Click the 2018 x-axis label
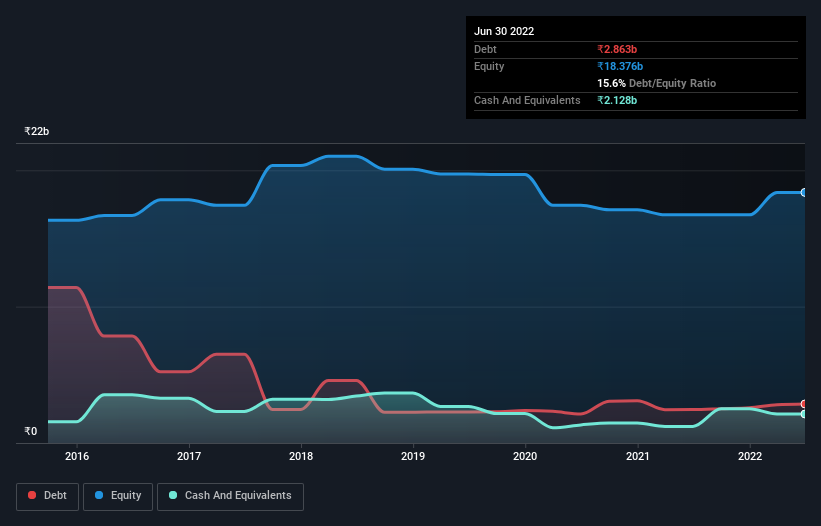821x526 pixels. pyautogui.click(x=301, y=456)
